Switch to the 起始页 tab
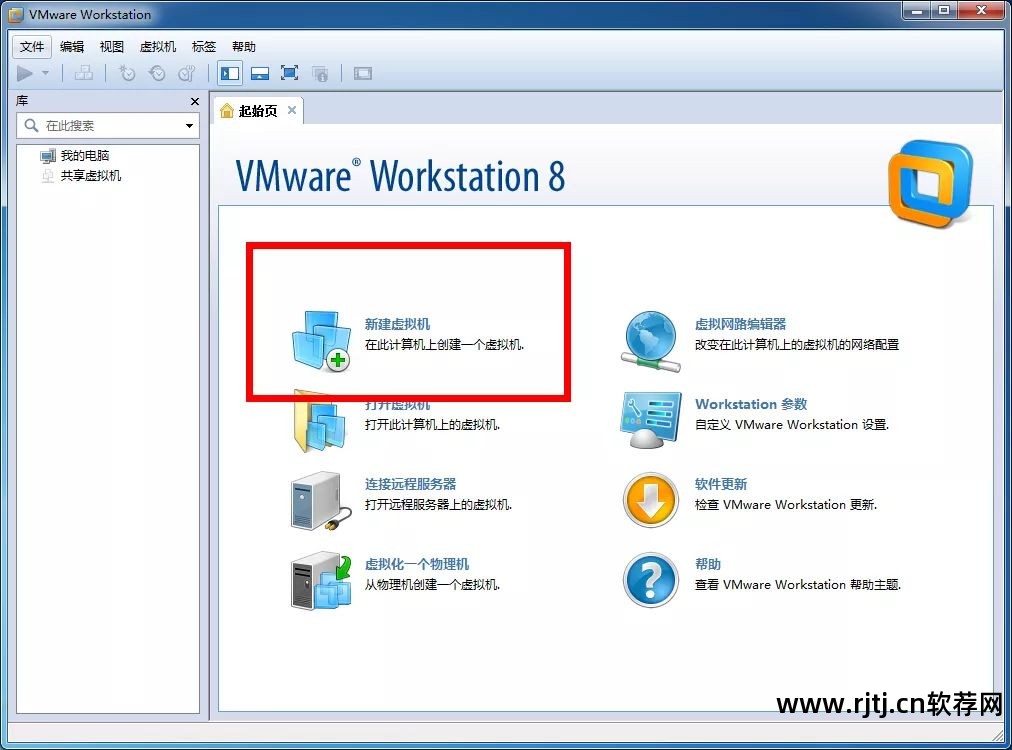Image resolution: width=1012 pixels, height=750 pixels. pyautogui.click(x=255, y=111)
